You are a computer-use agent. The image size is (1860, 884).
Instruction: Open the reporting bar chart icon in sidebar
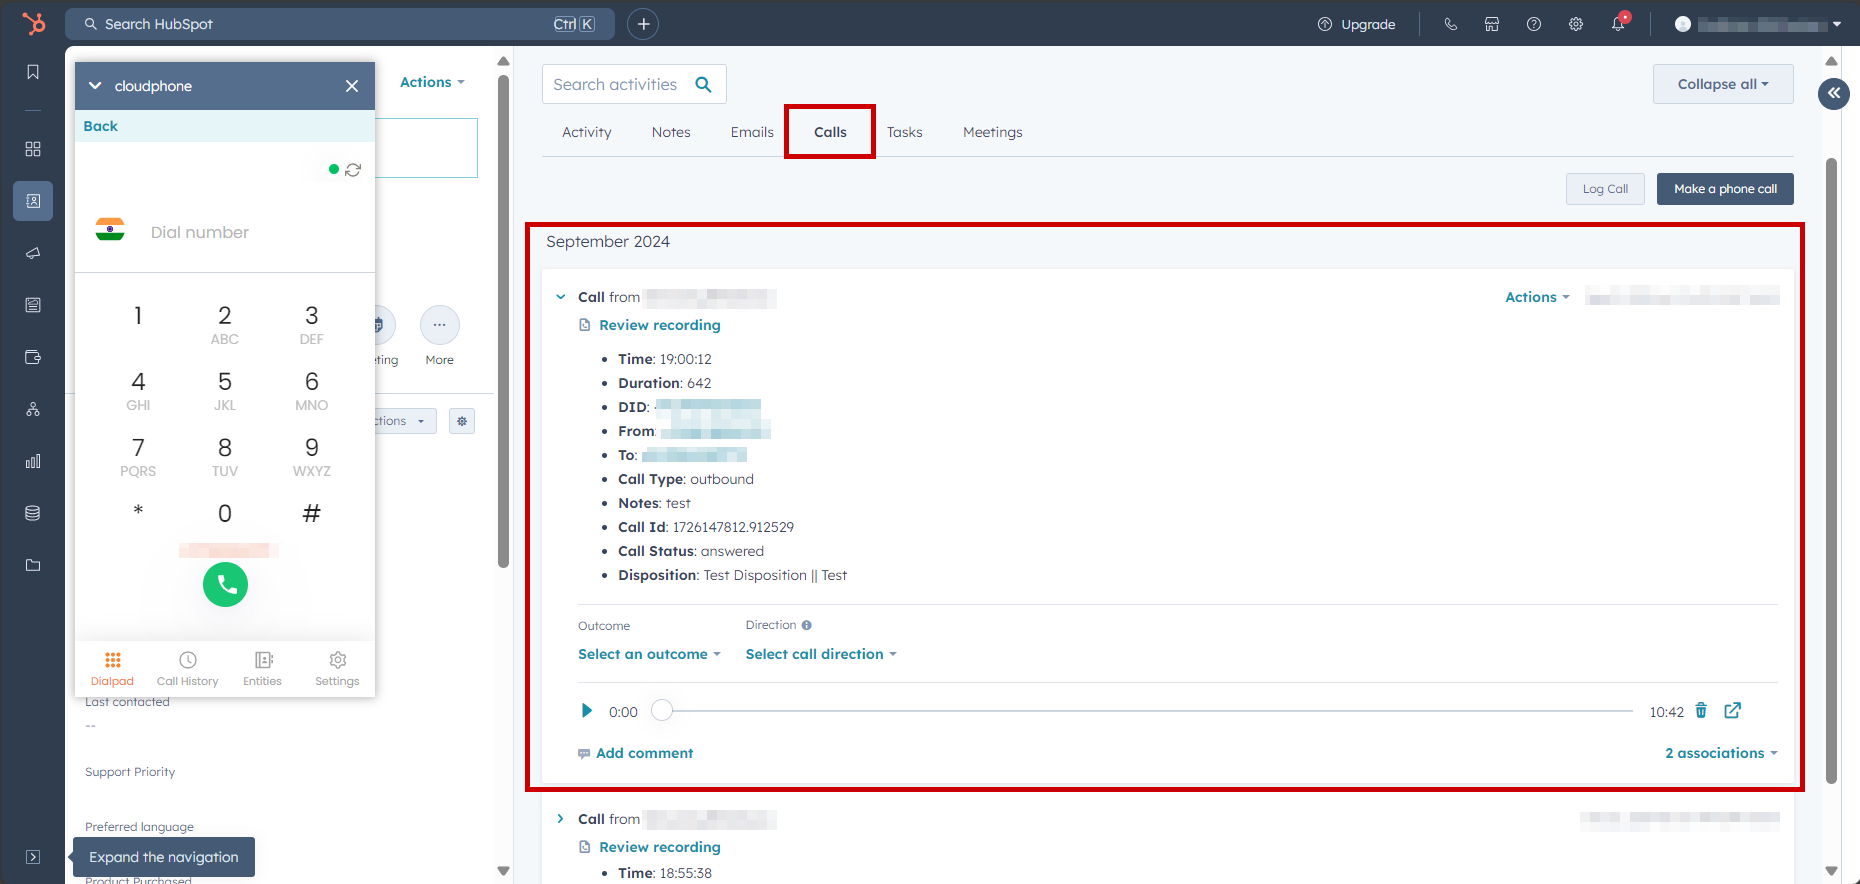(33, 461)
